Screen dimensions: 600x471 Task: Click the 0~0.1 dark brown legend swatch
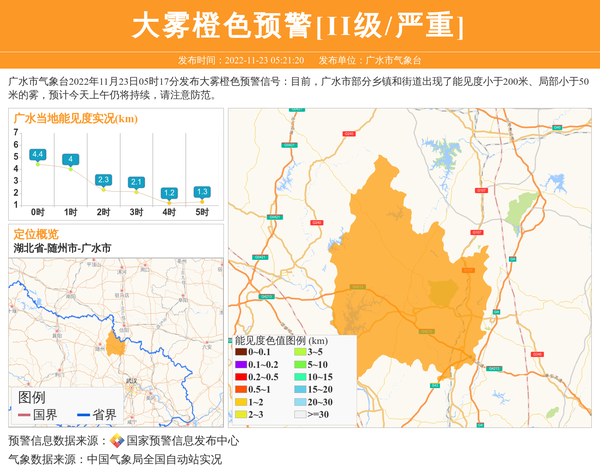pyautogui.click(x=241, y=352)
